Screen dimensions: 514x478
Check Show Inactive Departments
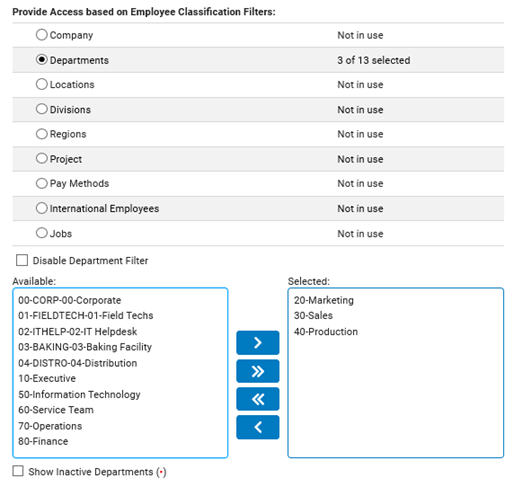[18, 471]
